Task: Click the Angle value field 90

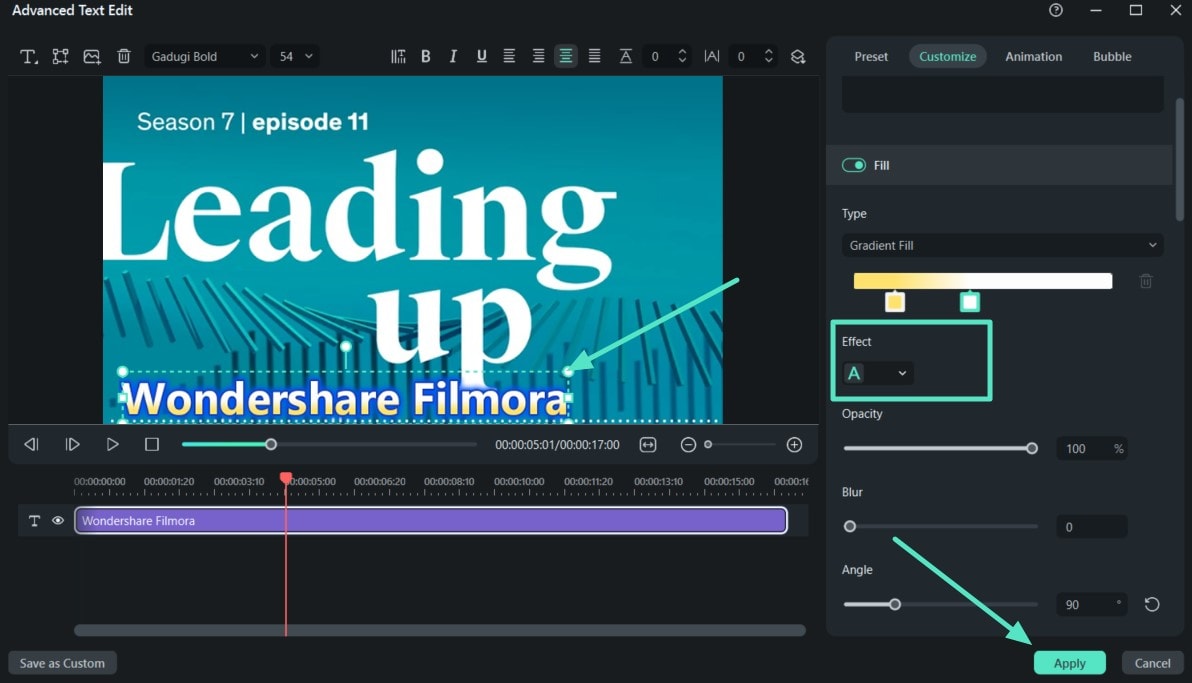Action: [1091, 605]
